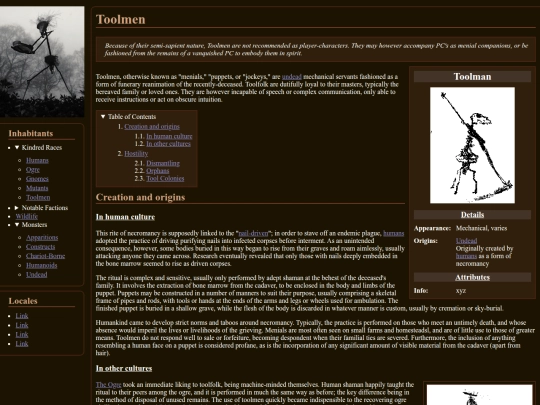Collapse the Monsters list

(x=31, y=225)
